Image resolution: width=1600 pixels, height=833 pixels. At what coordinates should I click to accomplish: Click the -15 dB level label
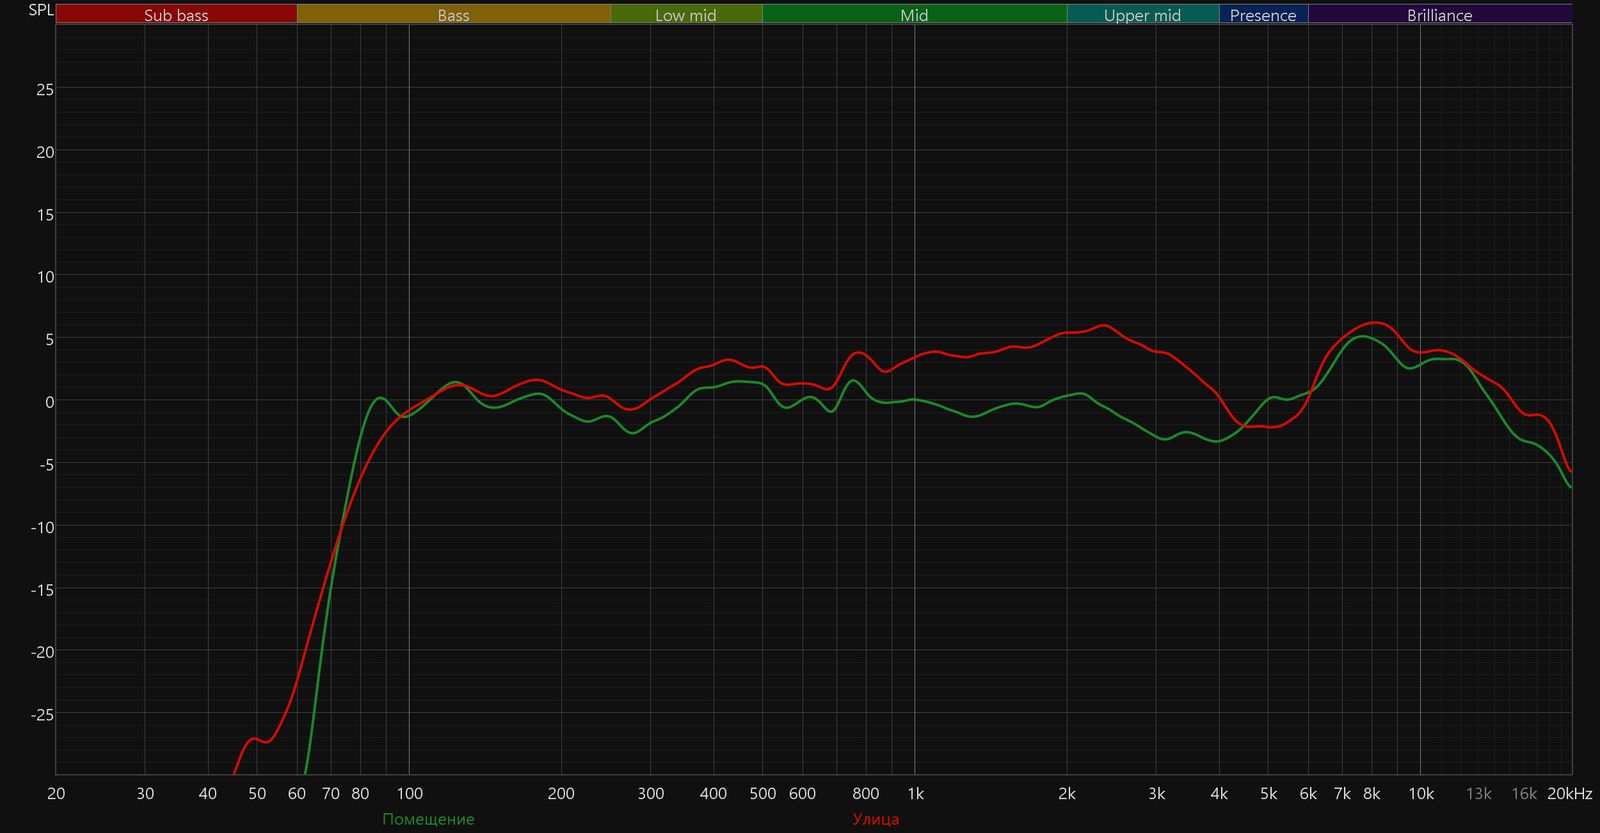click(42, 590)
